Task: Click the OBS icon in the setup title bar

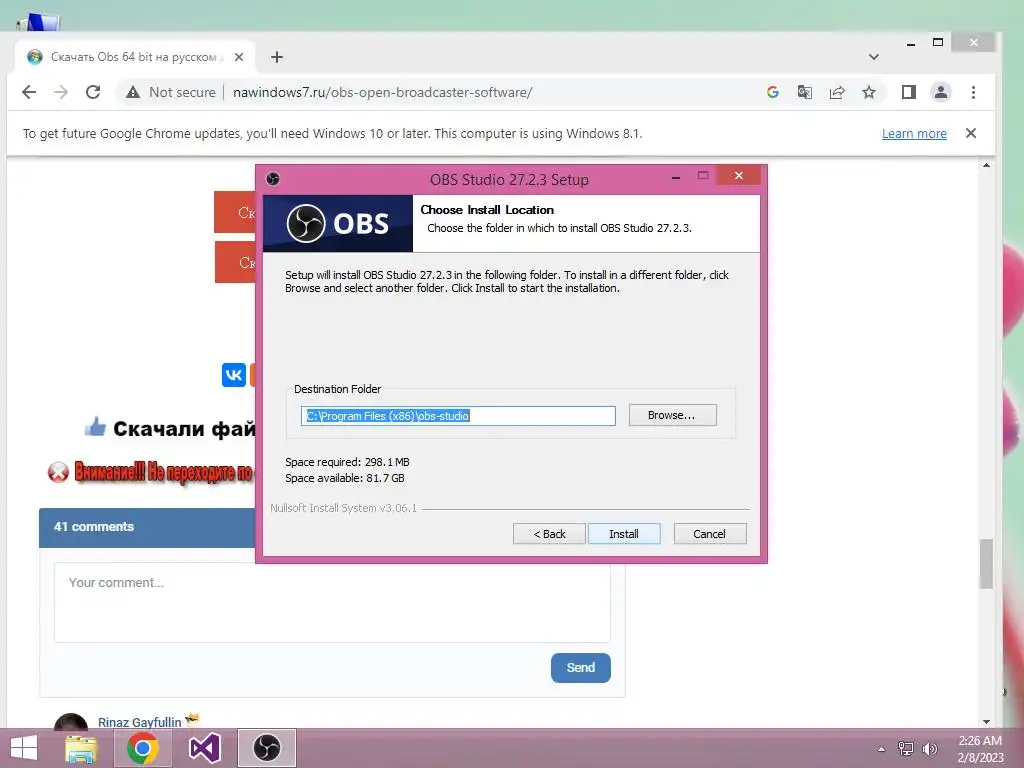Action: [x=273, y=179]
